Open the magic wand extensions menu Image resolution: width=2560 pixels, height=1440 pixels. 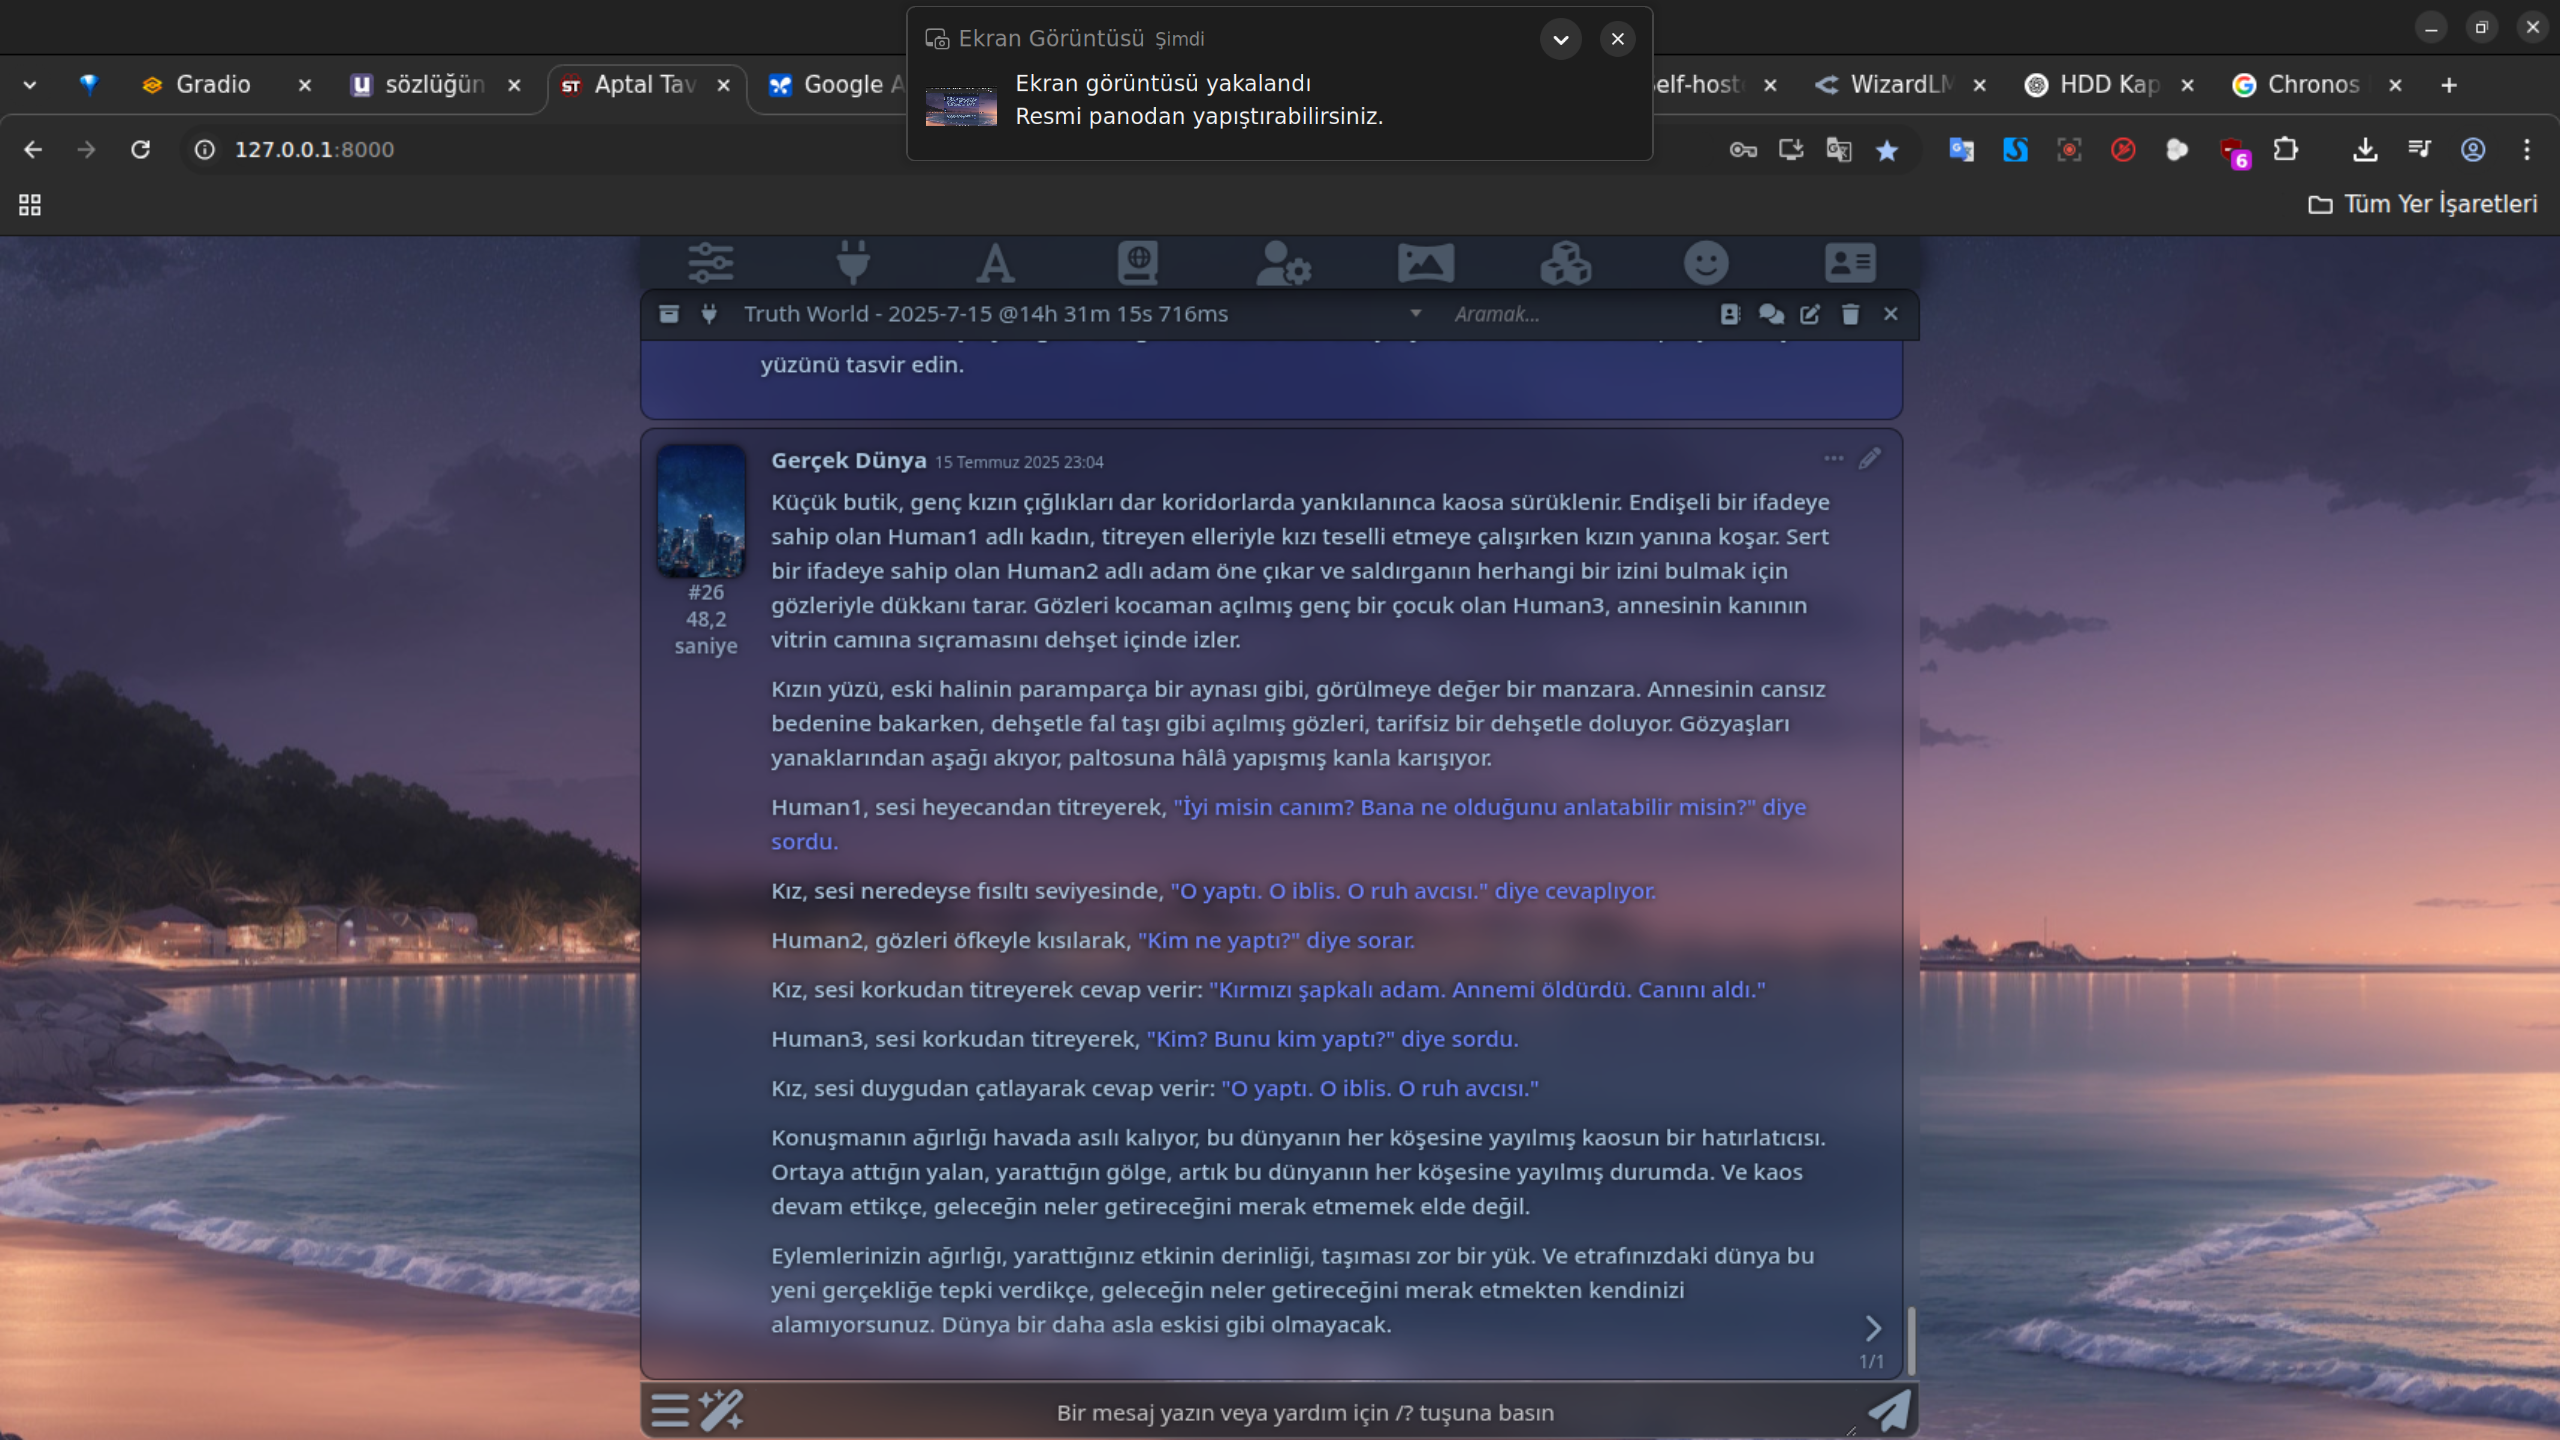tap(721, 1411)
